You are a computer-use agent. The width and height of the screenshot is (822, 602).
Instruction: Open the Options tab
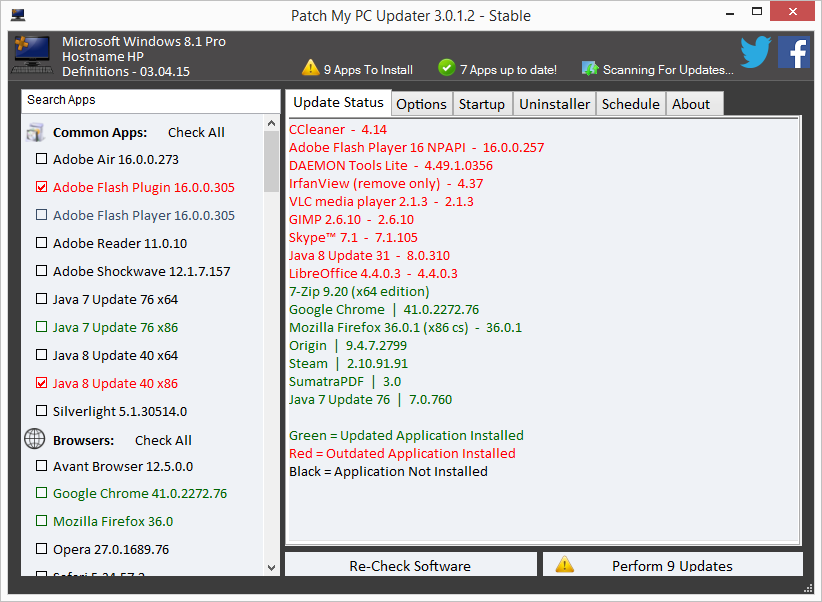click(421, 104)
